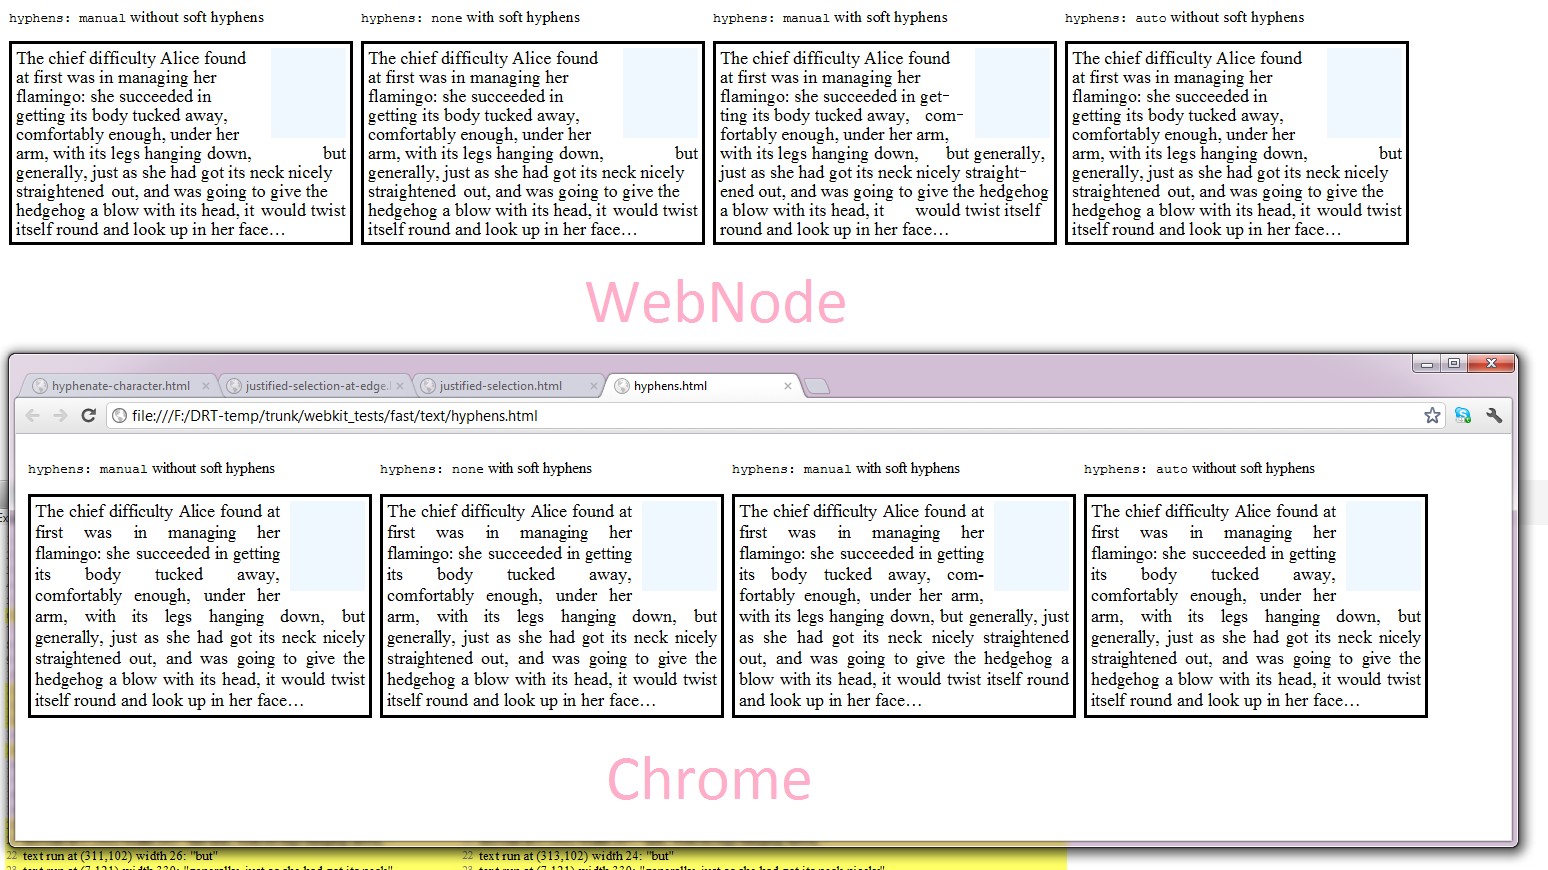The width and height of the screenshot is (1548, 870).
Task: Open a new tab with the new tab button
Action: (817, 387)
